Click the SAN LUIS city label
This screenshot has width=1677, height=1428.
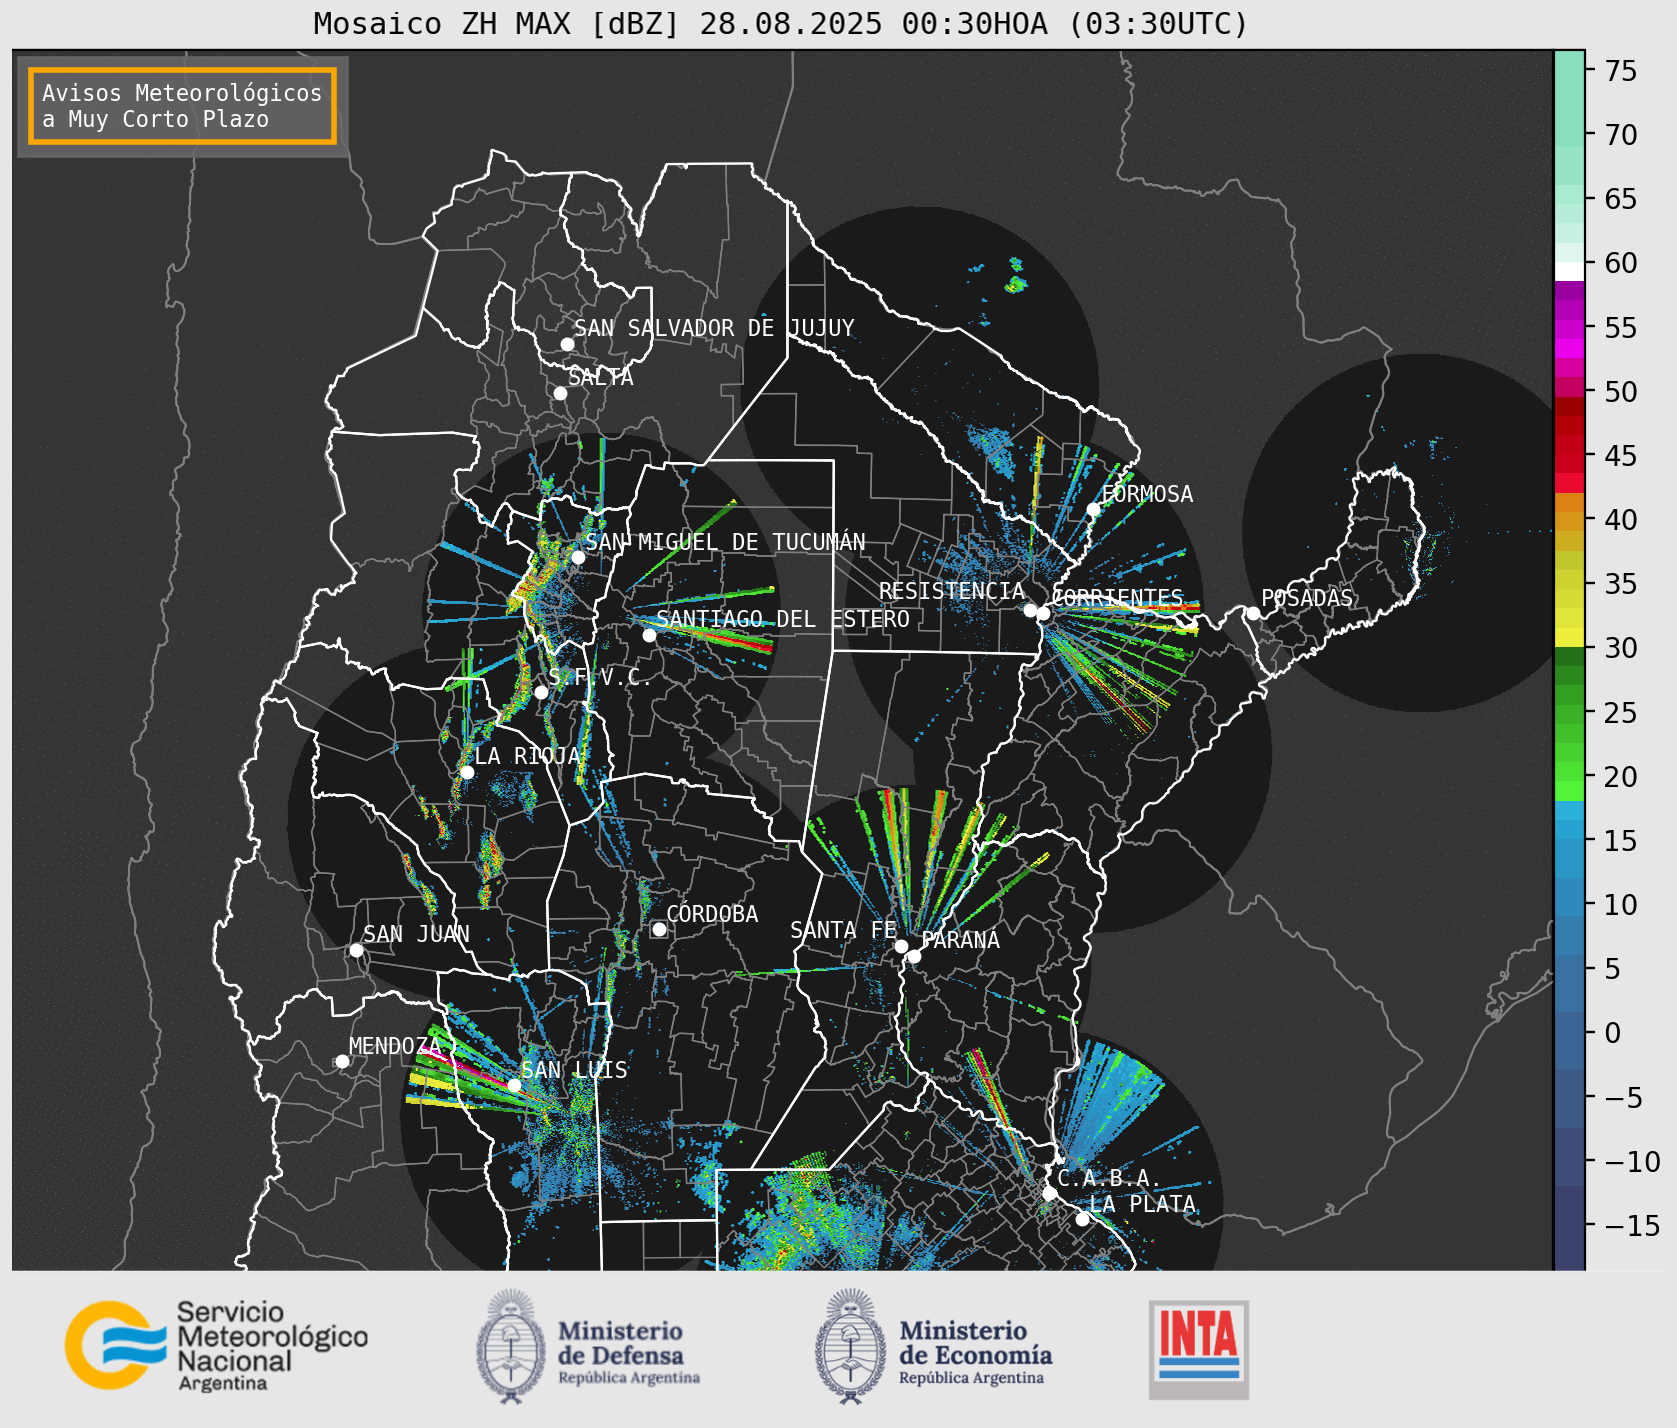pos(575,1070)
